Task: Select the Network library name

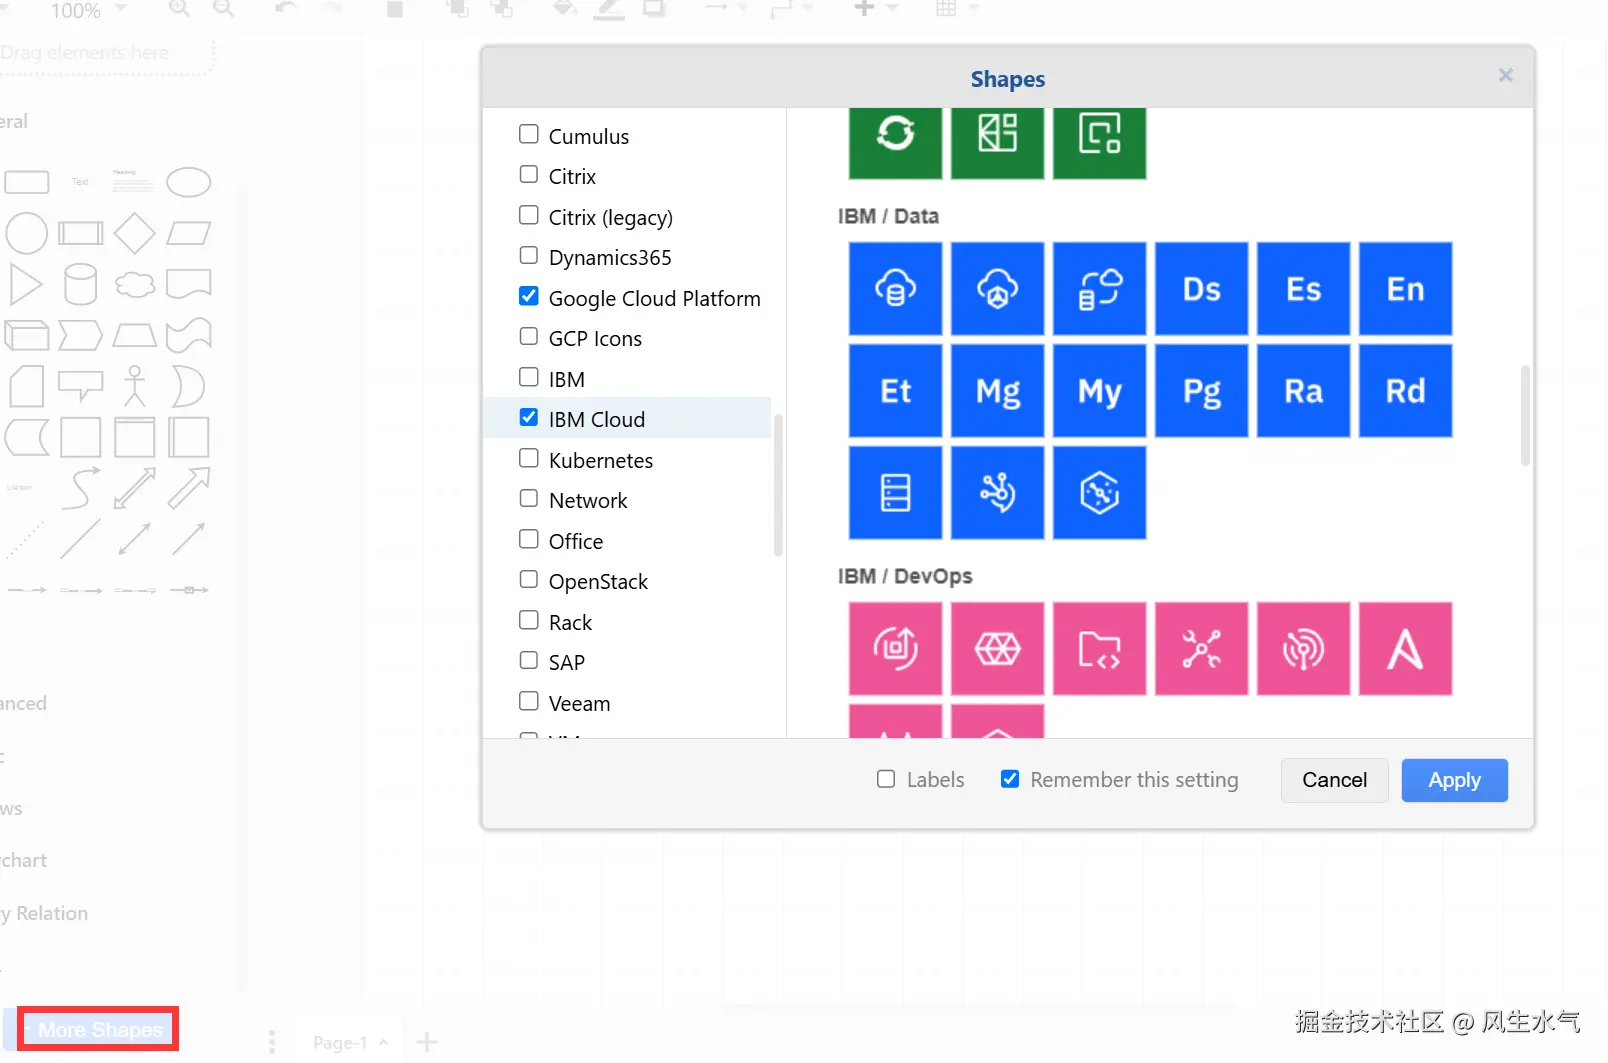Action: click(x=588, y=500)
